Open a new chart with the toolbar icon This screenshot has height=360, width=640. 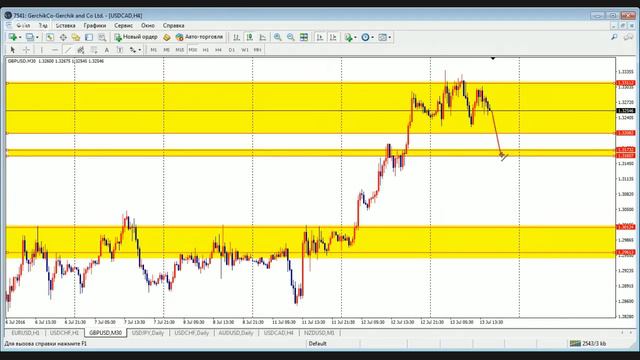click(12, 37)
